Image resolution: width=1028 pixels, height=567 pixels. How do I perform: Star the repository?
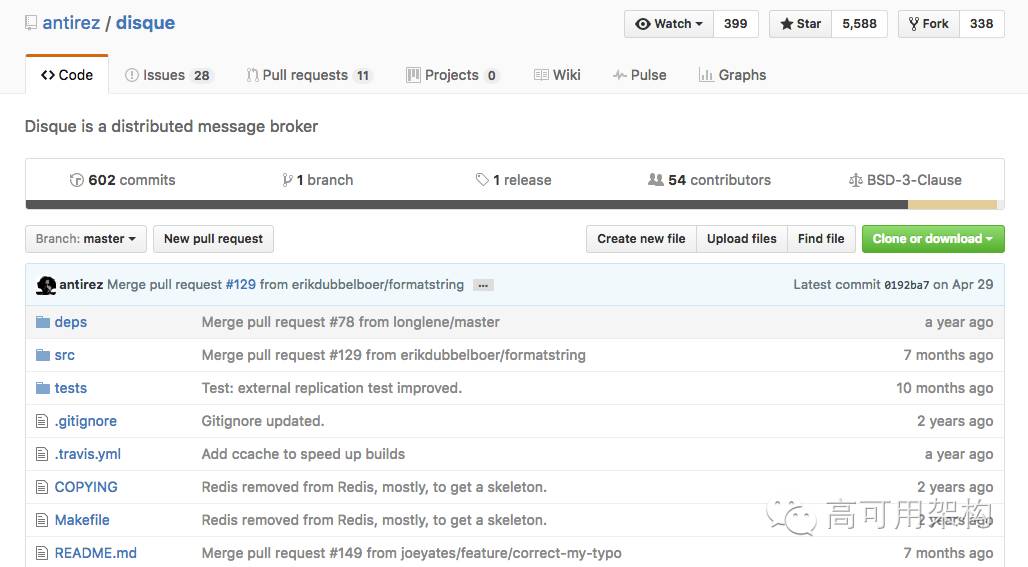tap(801, 24)
